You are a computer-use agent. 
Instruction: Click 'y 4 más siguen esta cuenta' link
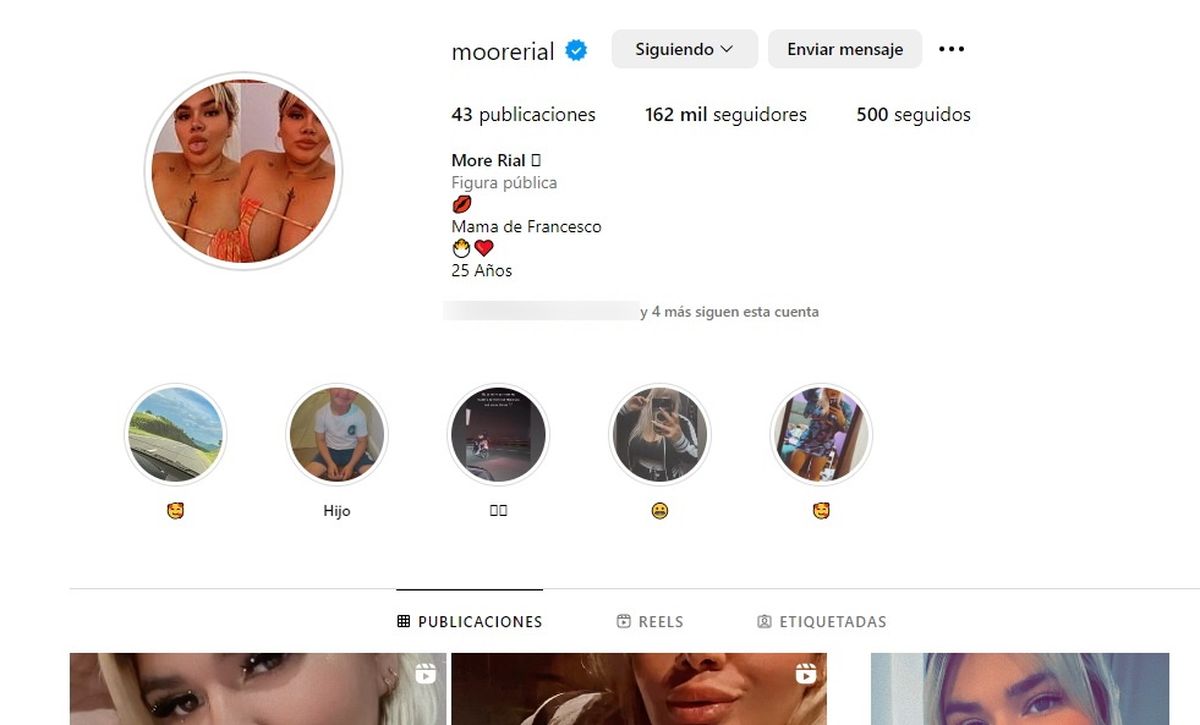click(729, 312)
